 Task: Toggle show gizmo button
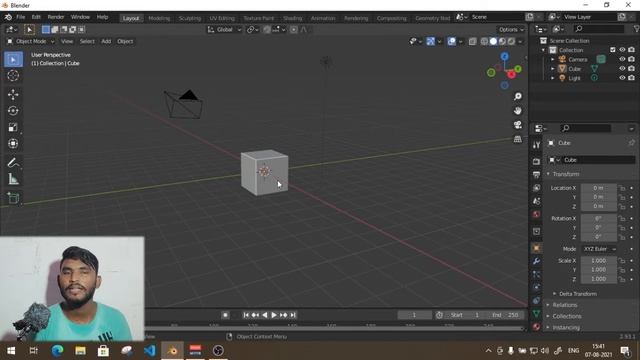(x=431, y=41)
